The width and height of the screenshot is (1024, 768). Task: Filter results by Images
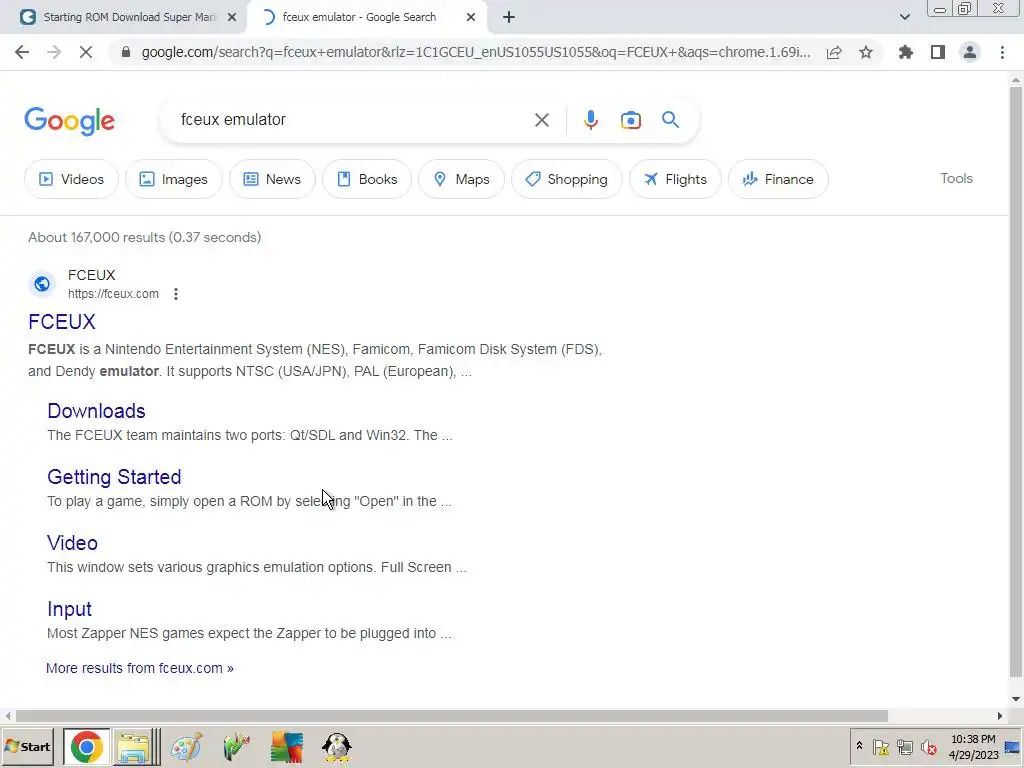coord(174,179)
